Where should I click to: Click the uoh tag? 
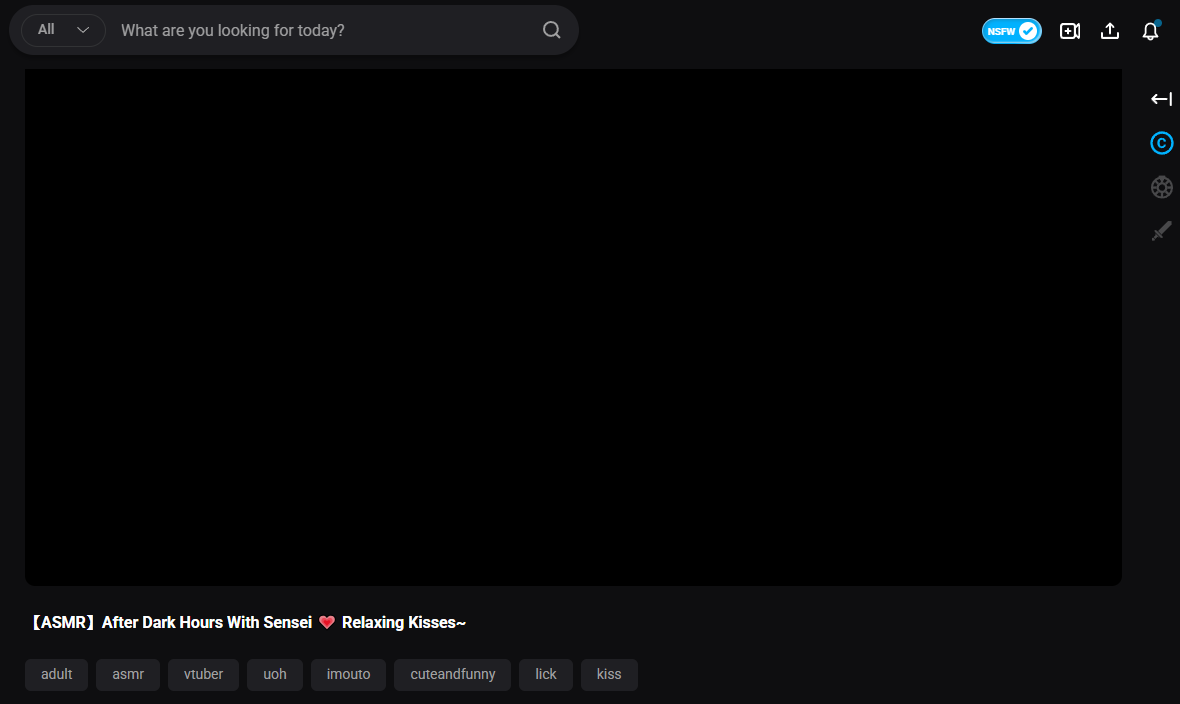[275, 675]
